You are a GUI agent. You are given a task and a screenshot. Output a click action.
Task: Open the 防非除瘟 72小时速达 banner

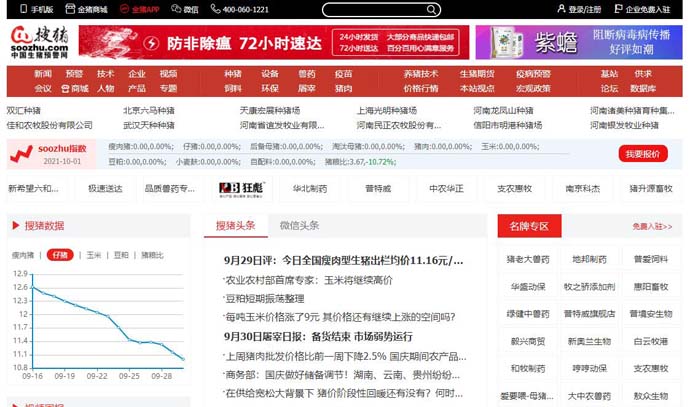click(274, 42)
